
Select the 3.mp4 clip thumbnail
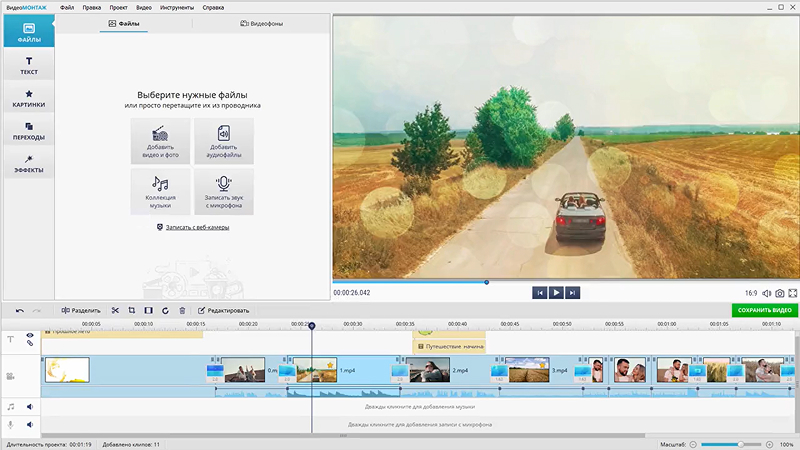529,370
